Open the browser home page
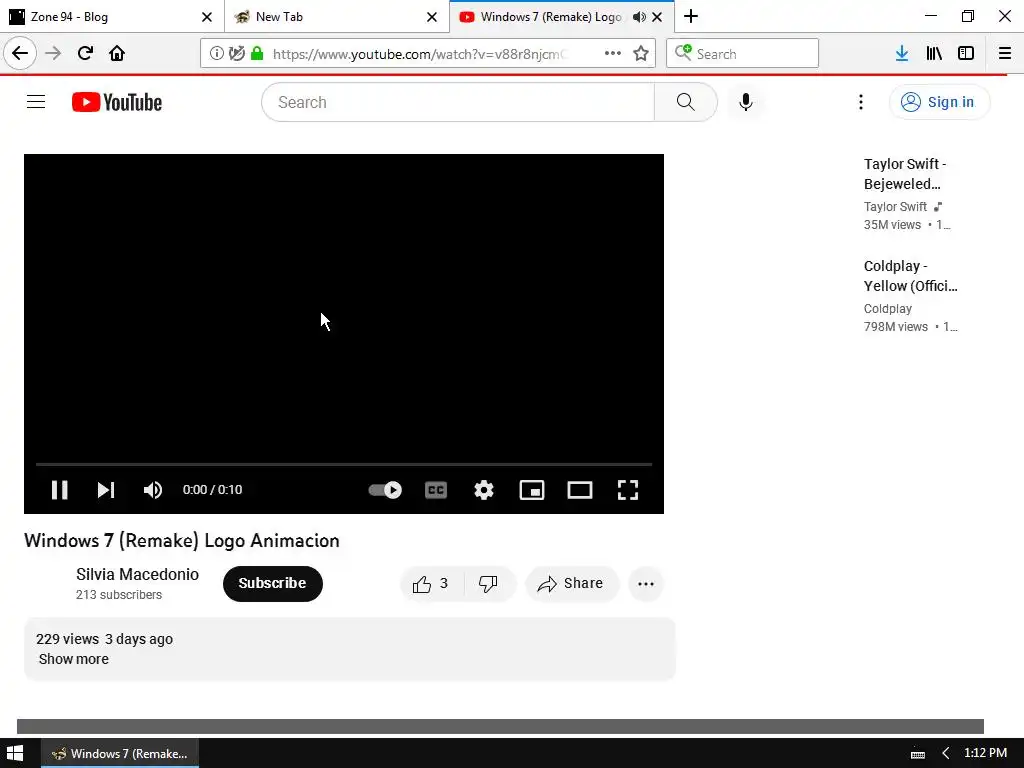1024x768 pixels. coord(117,53)
